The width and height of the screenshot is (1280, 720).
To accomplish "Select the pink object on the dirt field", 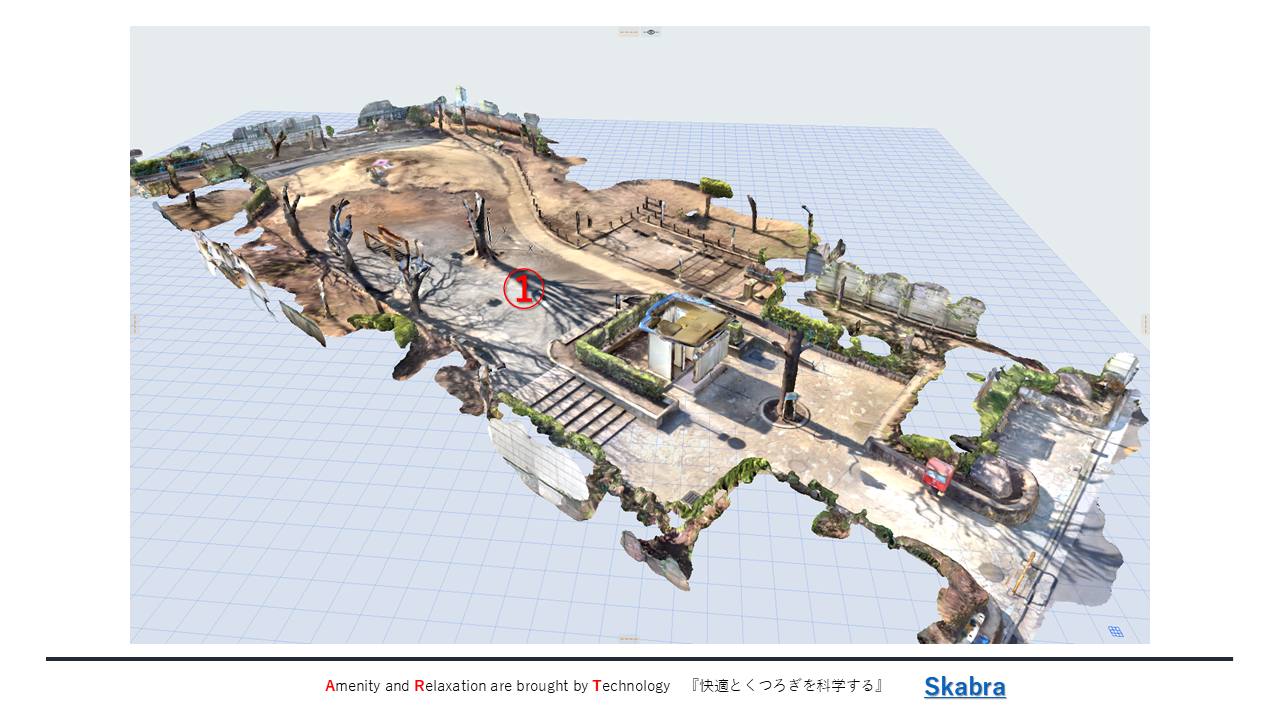I will [381, 164].
